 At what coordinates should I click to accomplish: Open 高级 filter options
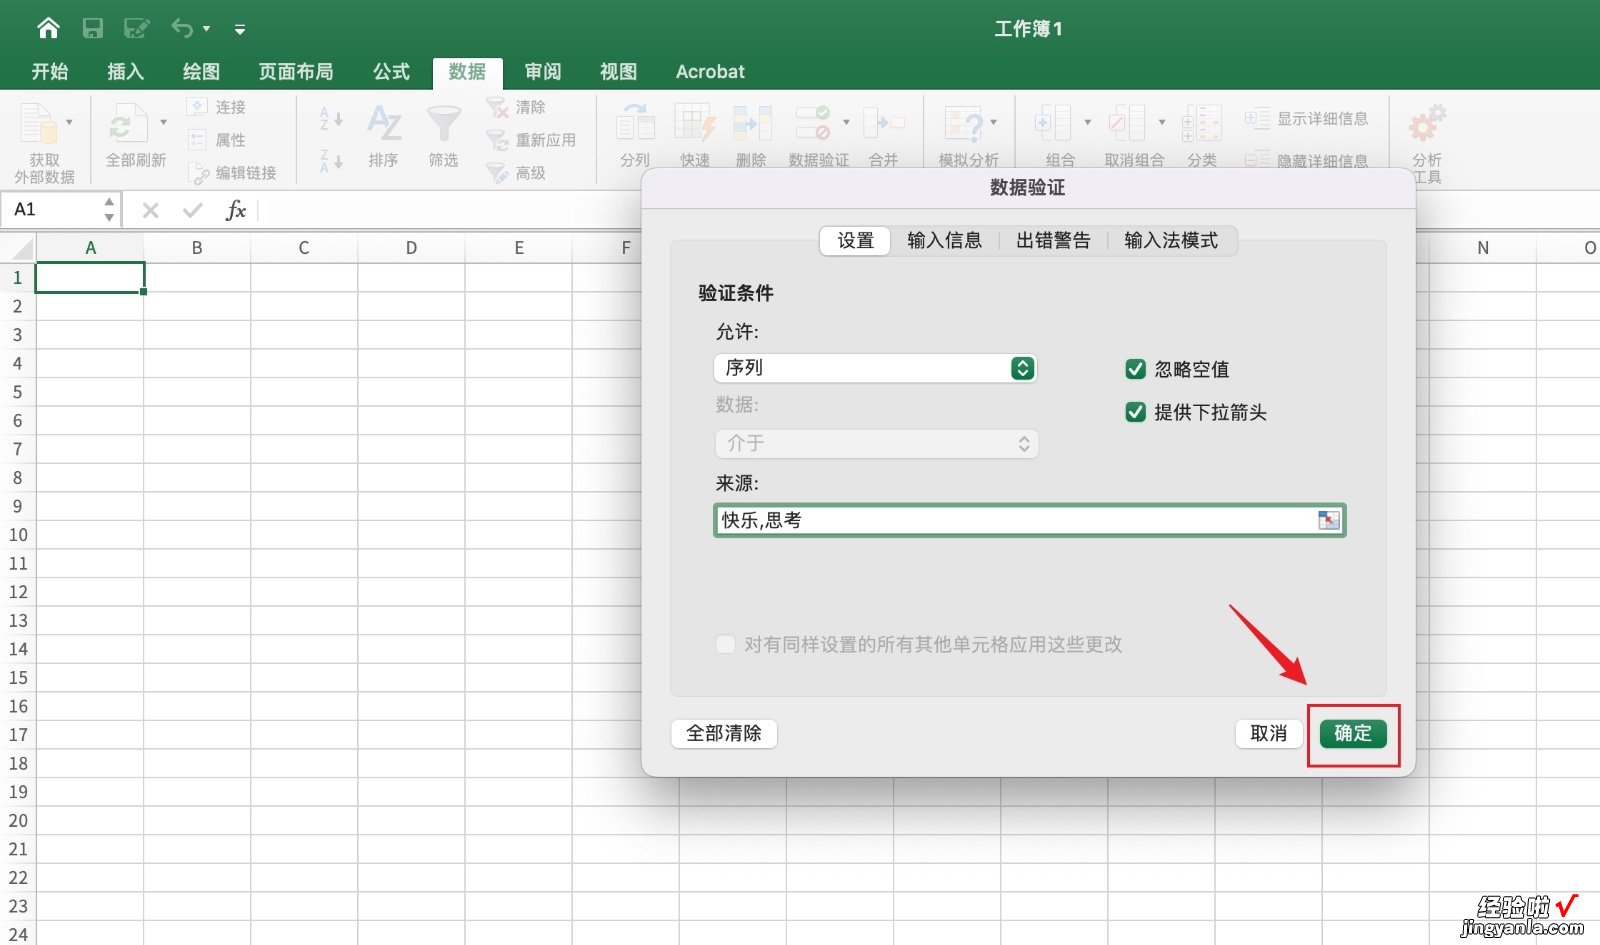516,173
